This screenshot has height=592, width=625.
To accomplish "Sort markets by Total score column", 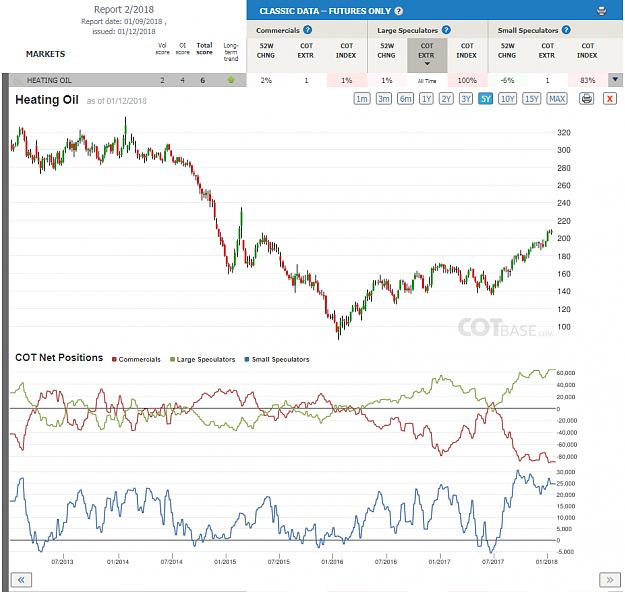I will point(204,49).
